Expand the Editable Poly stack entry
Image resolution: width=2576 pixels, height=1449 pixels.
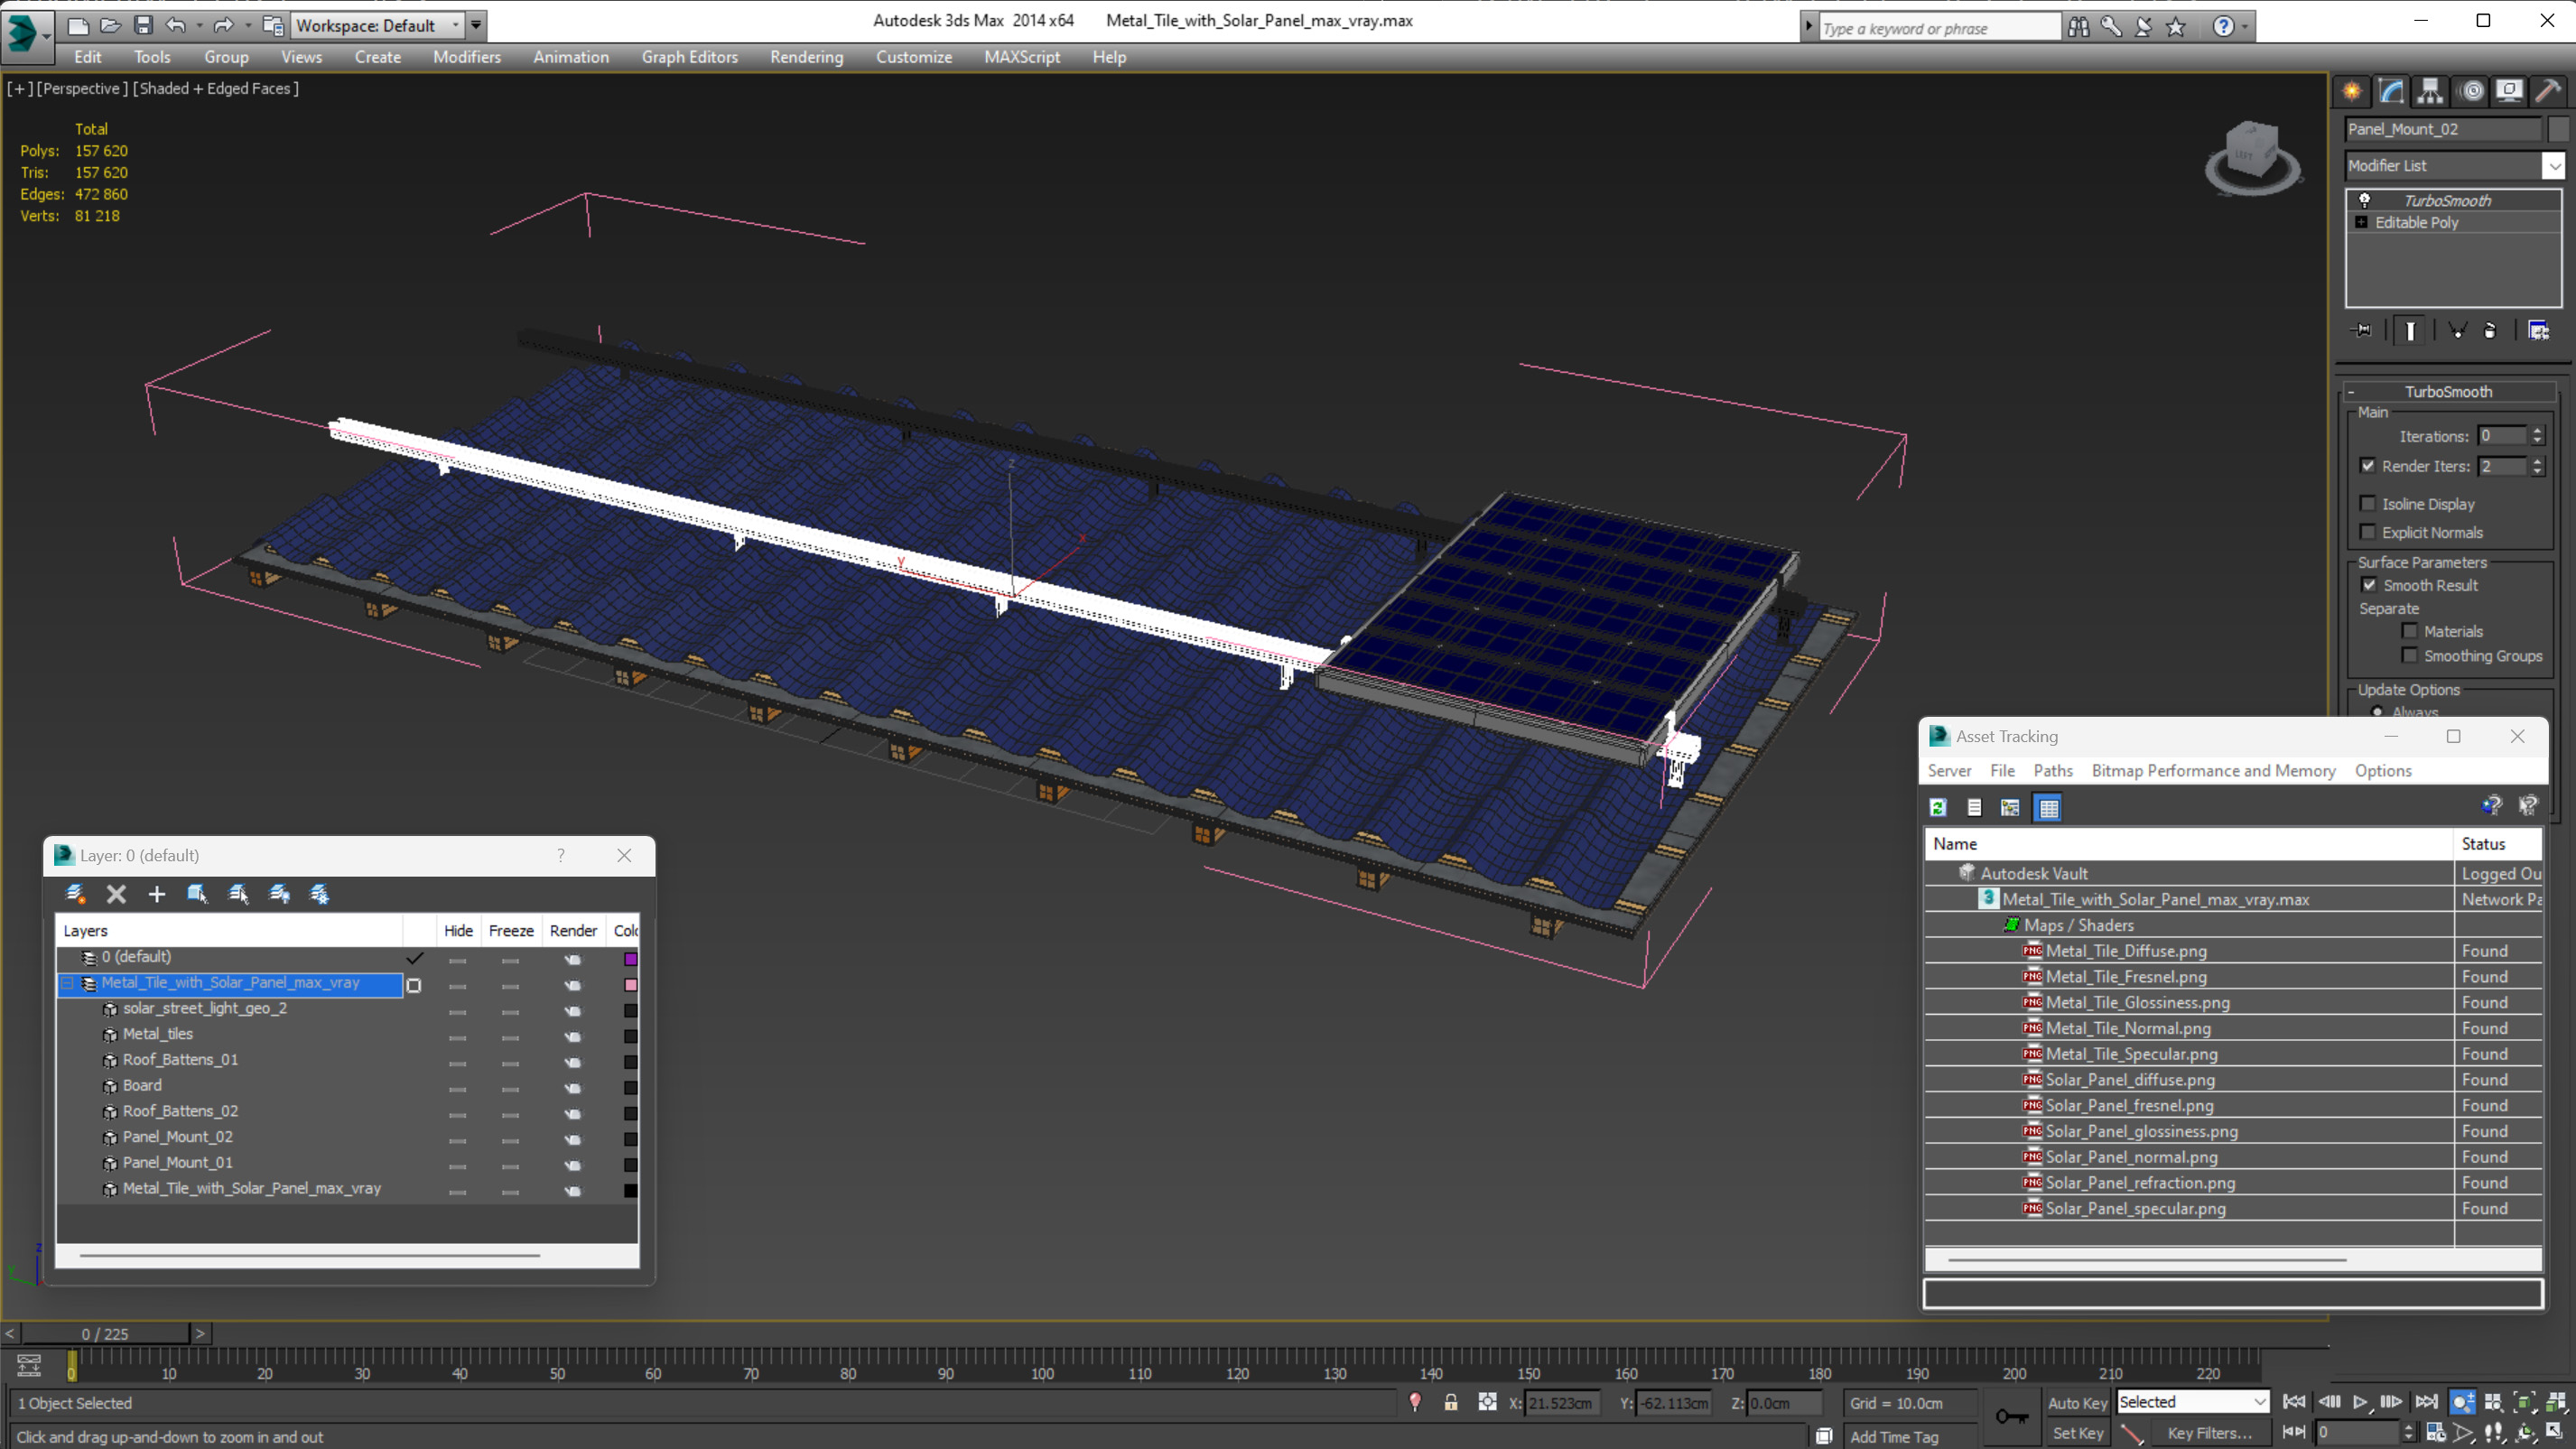point(2361,222)
